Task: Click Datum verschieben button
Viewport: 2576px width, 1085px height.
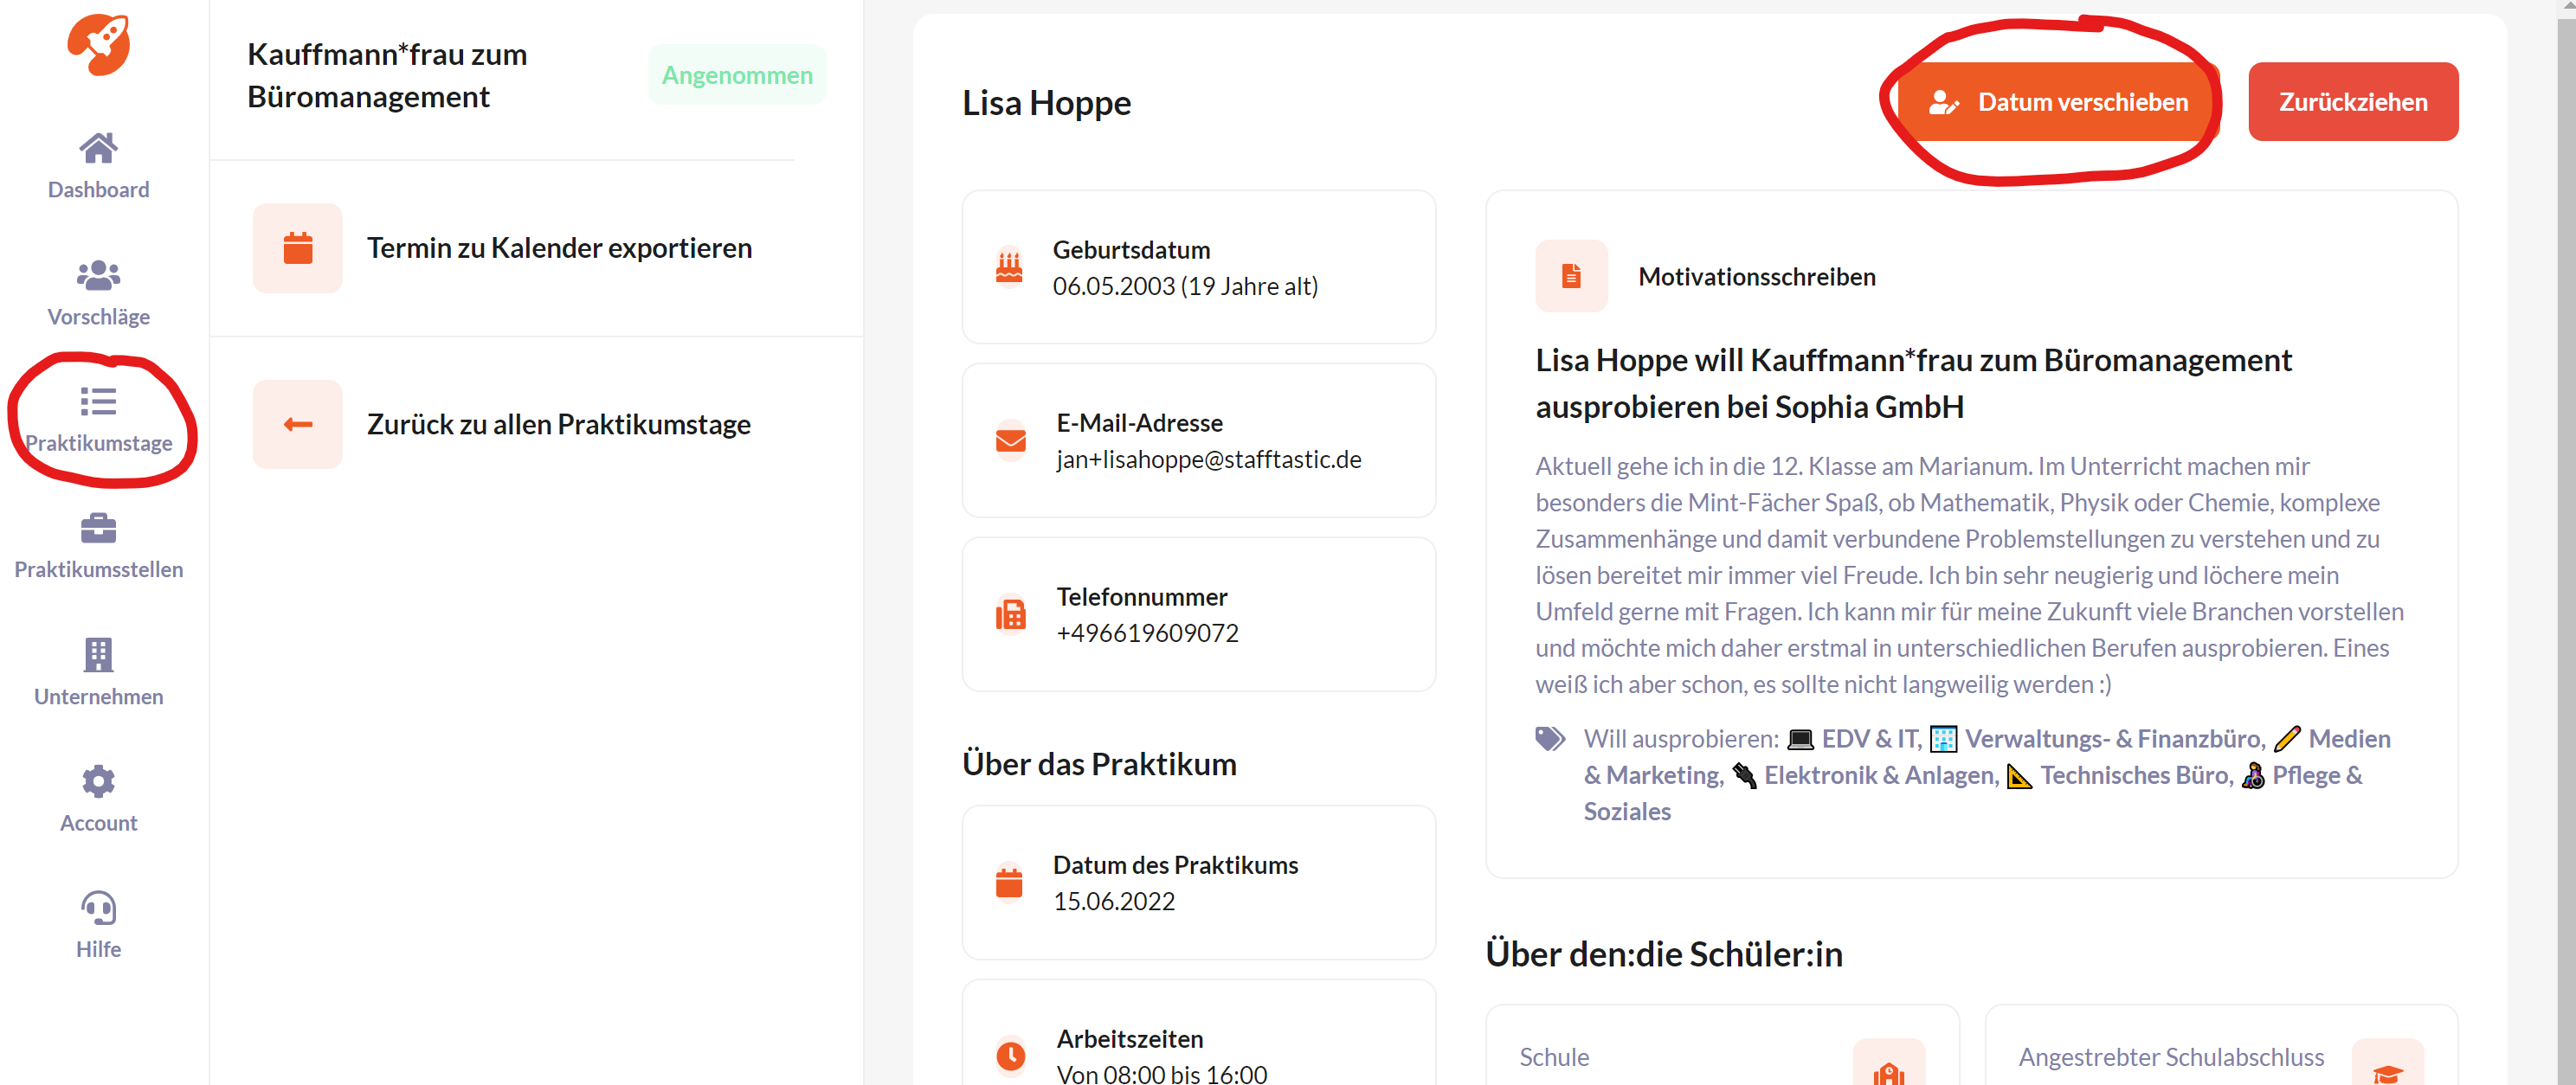Action: [x=2058, y=102]
